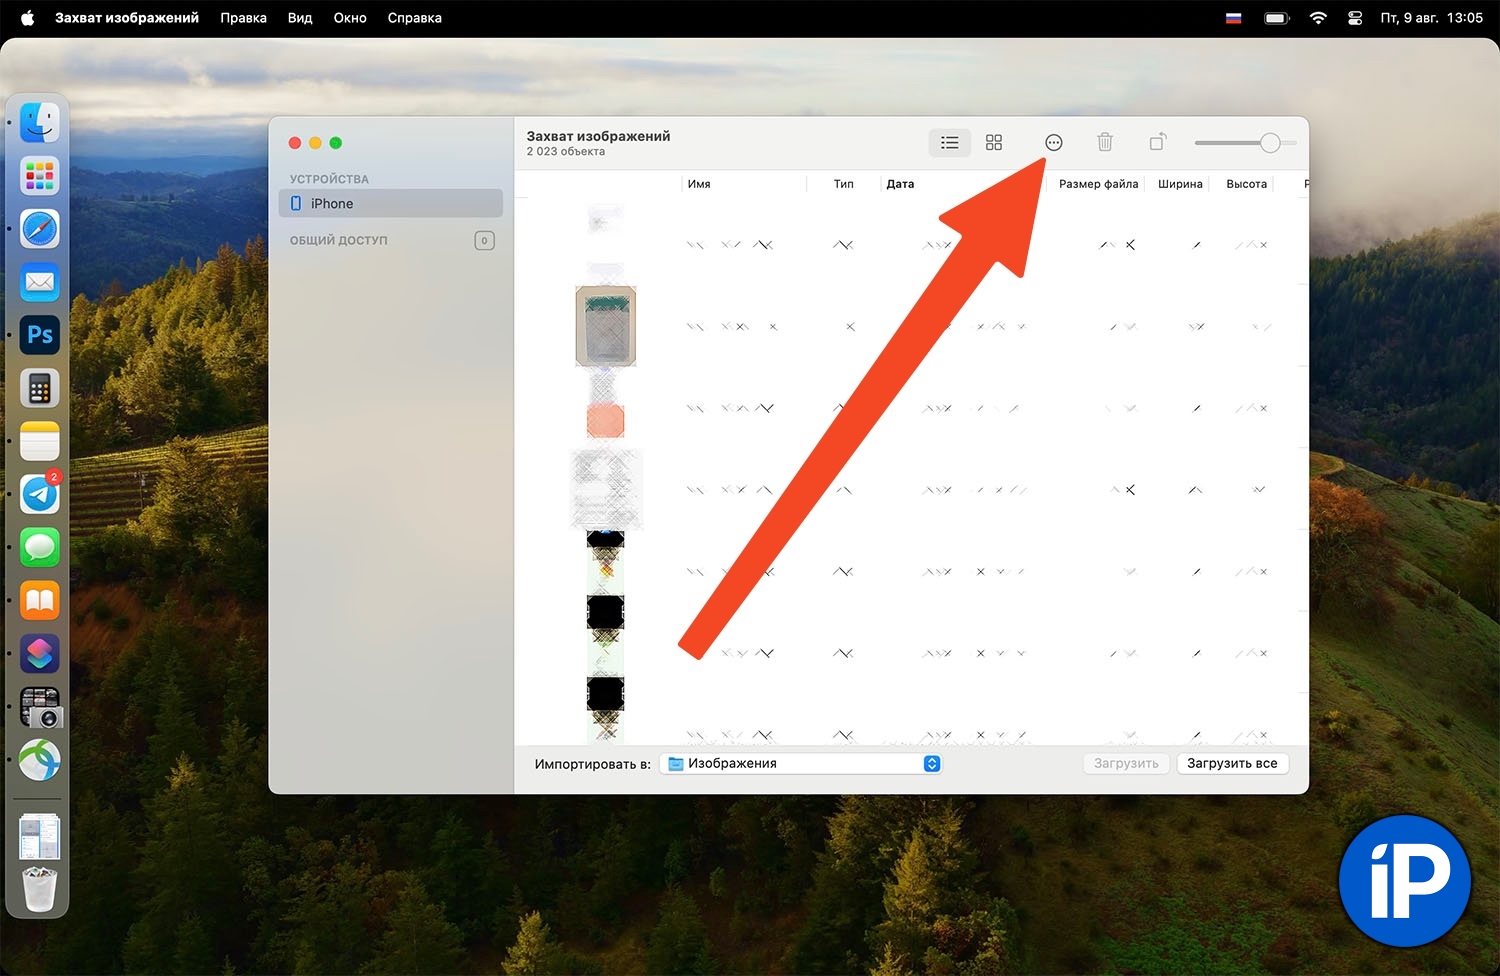The width and height of the screenshot is (1500, 976).
Task: Launch Photoshop from the Dock
Action: (x=40, y=335)
